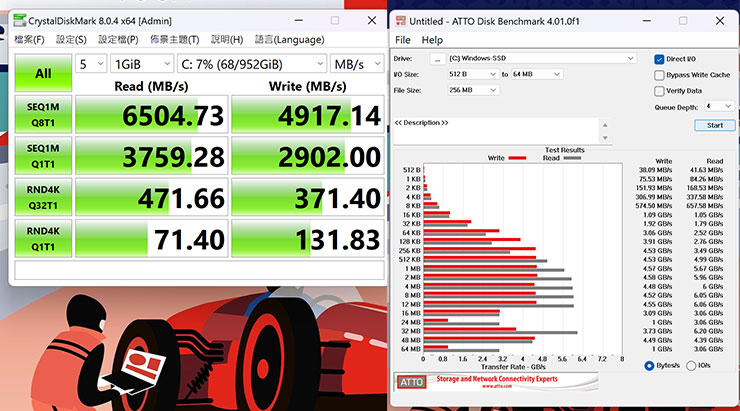The width and height of the screenshot is (740, 411).
Task: Open the MB/s unit dropdown
Action: pyautogui.click(x=357, y=64)
